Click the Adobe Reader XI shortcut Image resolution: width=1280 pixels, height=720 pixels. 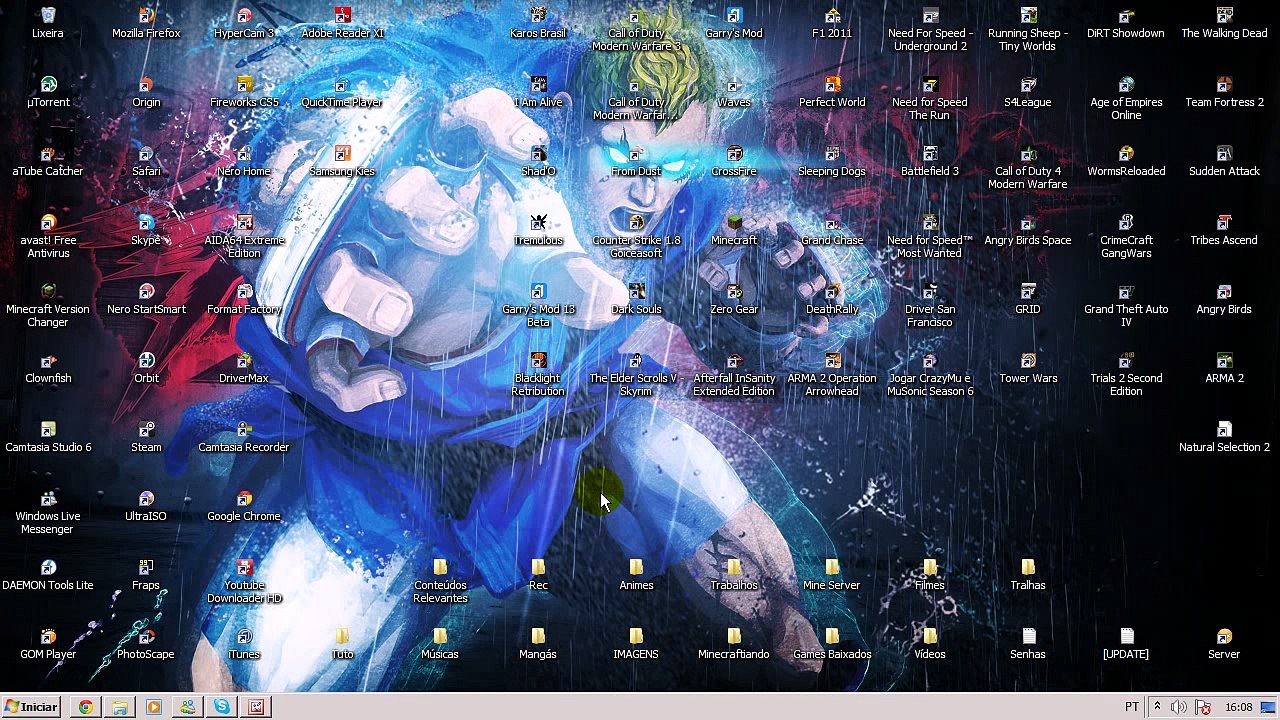342,23
